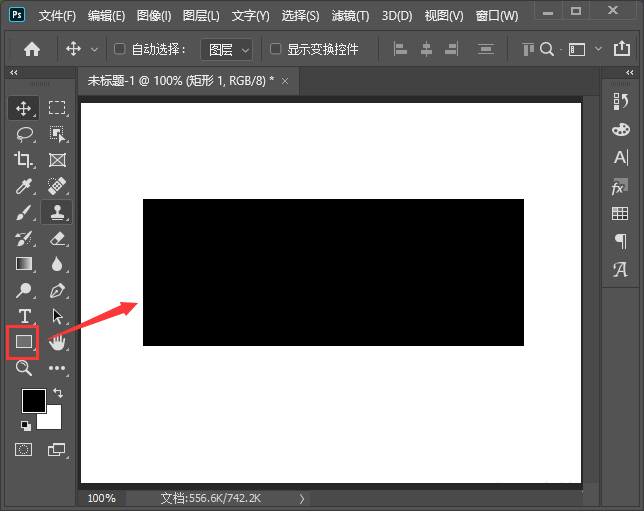The width and height of the screenshot is (644, 511).
Task: Select the Rectangle shape tool
Action: pyautogui.click(x=24, y=342)
